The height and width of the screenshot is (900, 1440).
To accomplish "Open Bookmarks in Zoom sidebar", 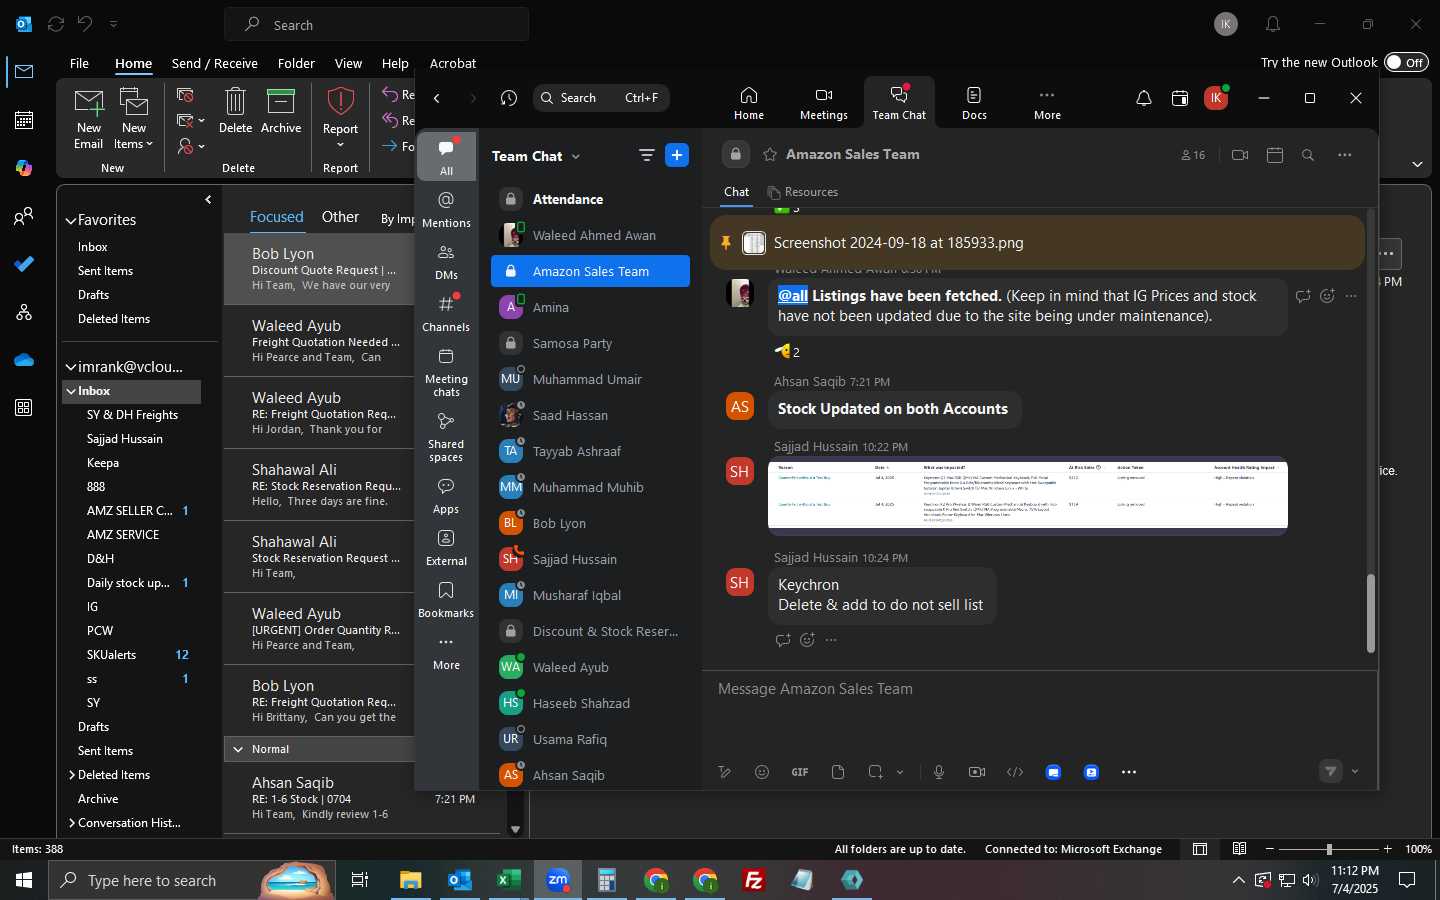I will pyautogui.click(x=446, y=600).
